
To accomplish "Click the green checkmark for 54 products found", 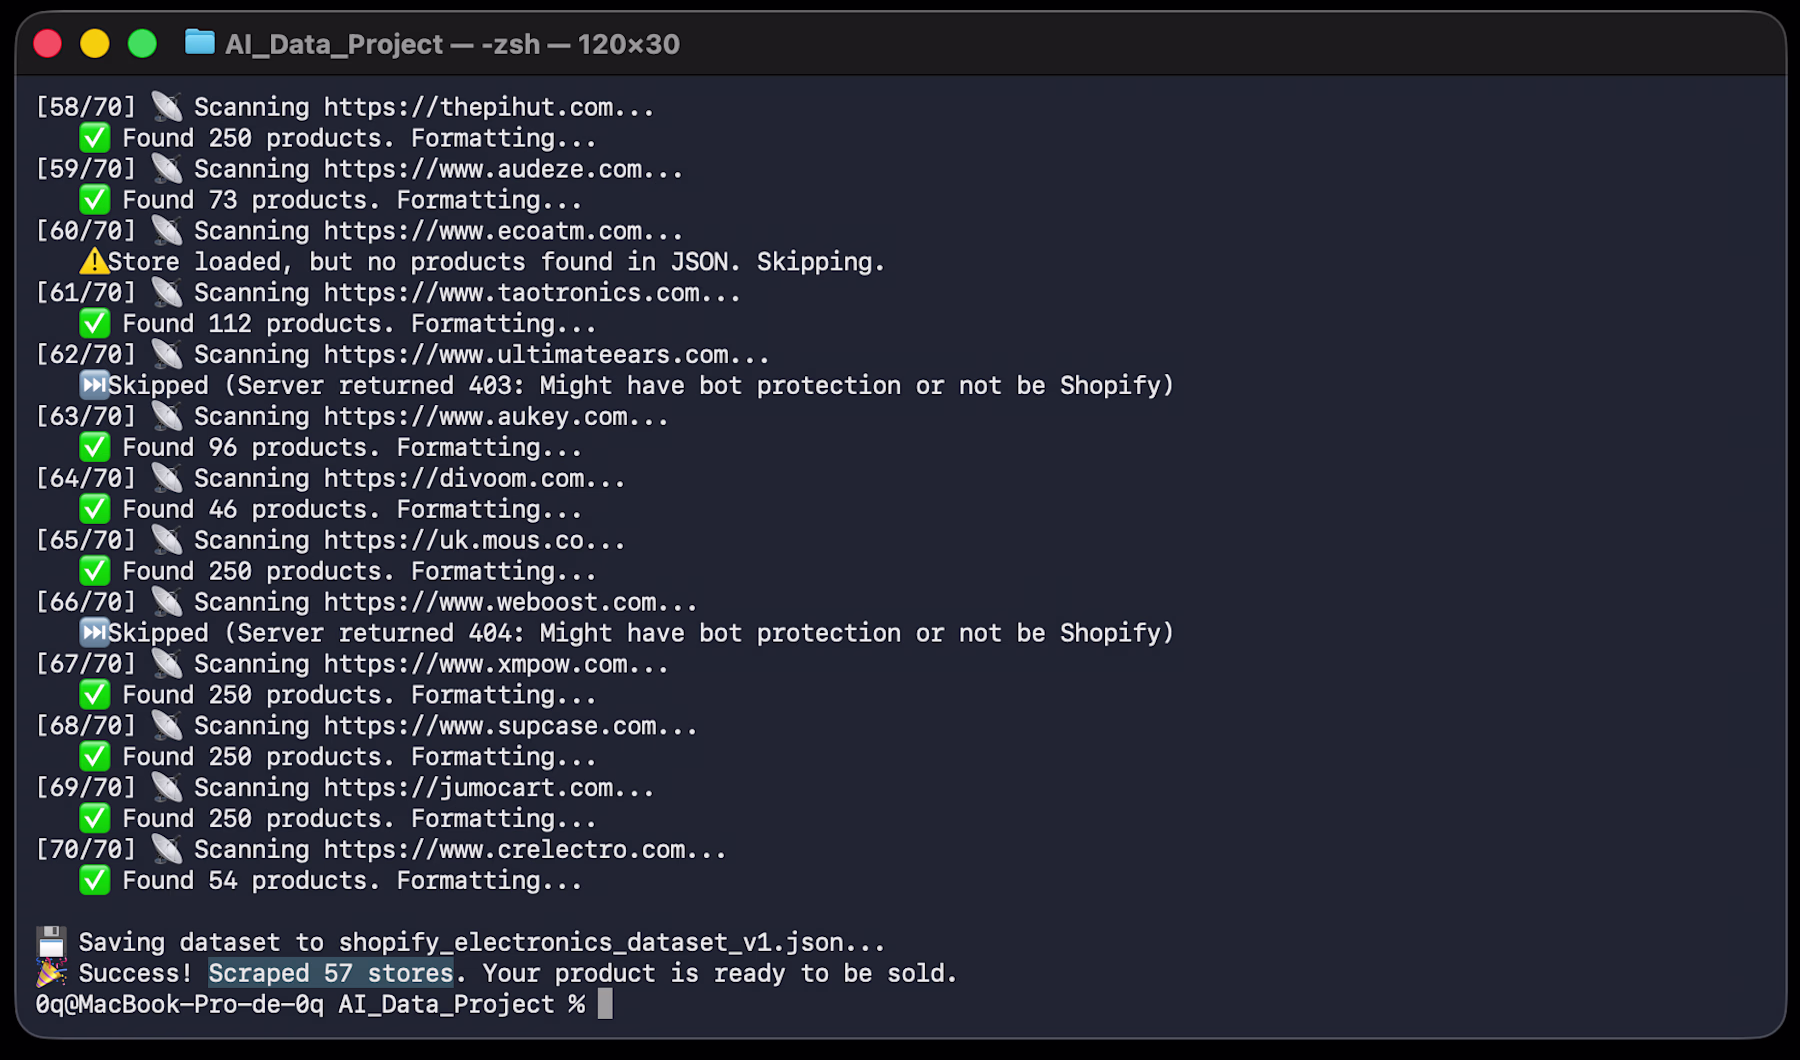I will point(95,880).
